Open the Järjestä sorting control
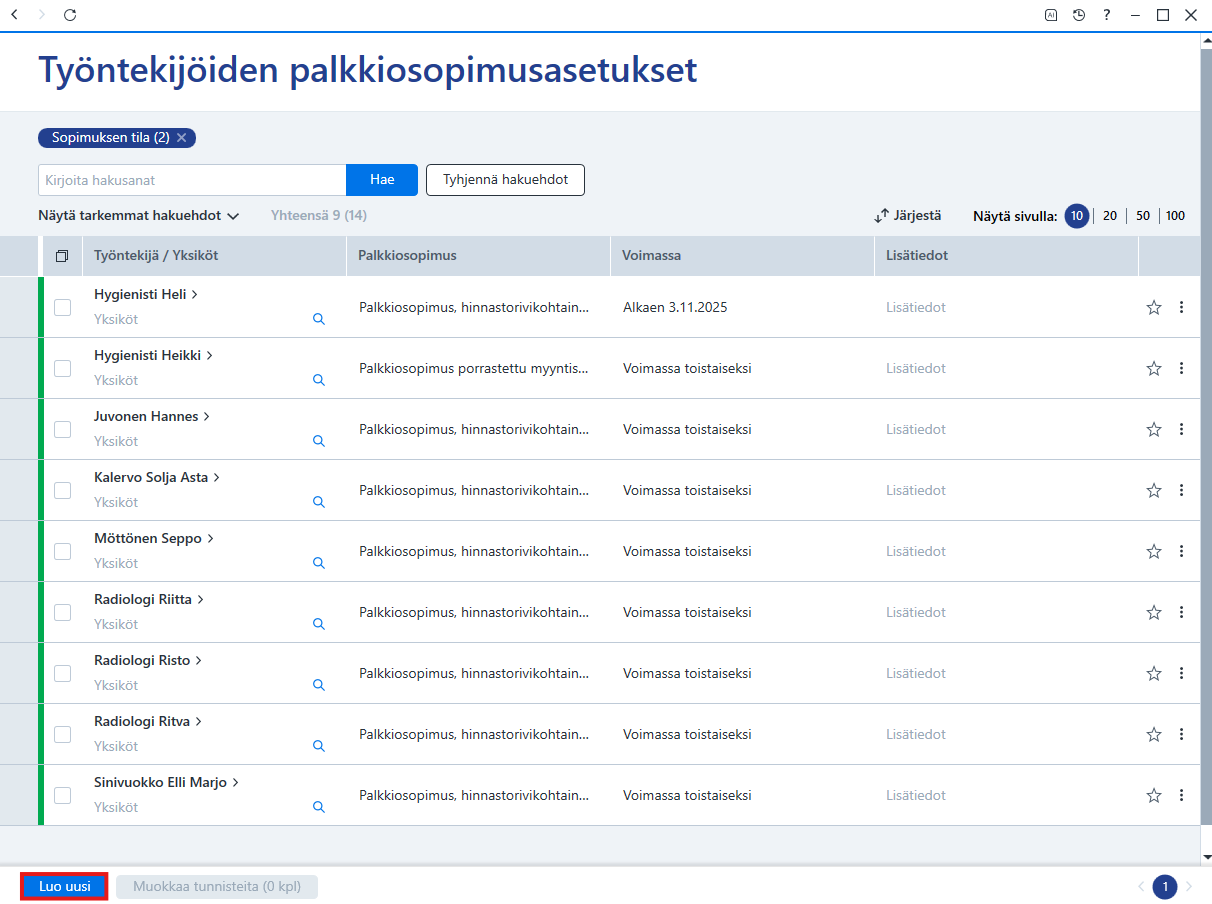Viewport: 1212px width, 904px height. click(908, 215)
